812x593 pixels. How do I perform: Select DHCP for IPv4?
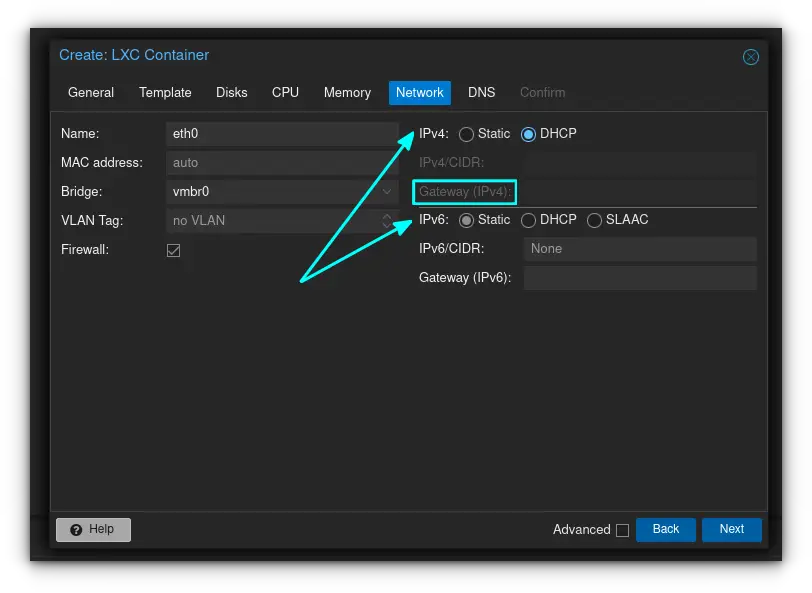[x=528, y=134]
